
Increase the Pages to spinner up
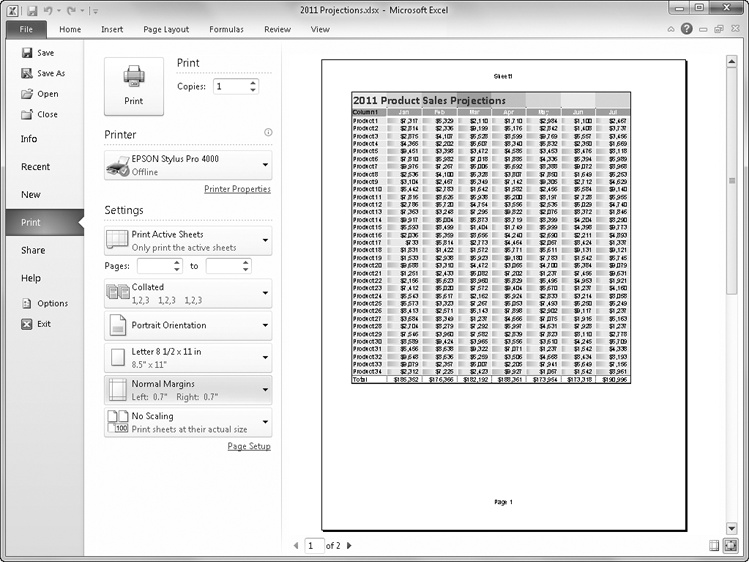pos(246,263)
